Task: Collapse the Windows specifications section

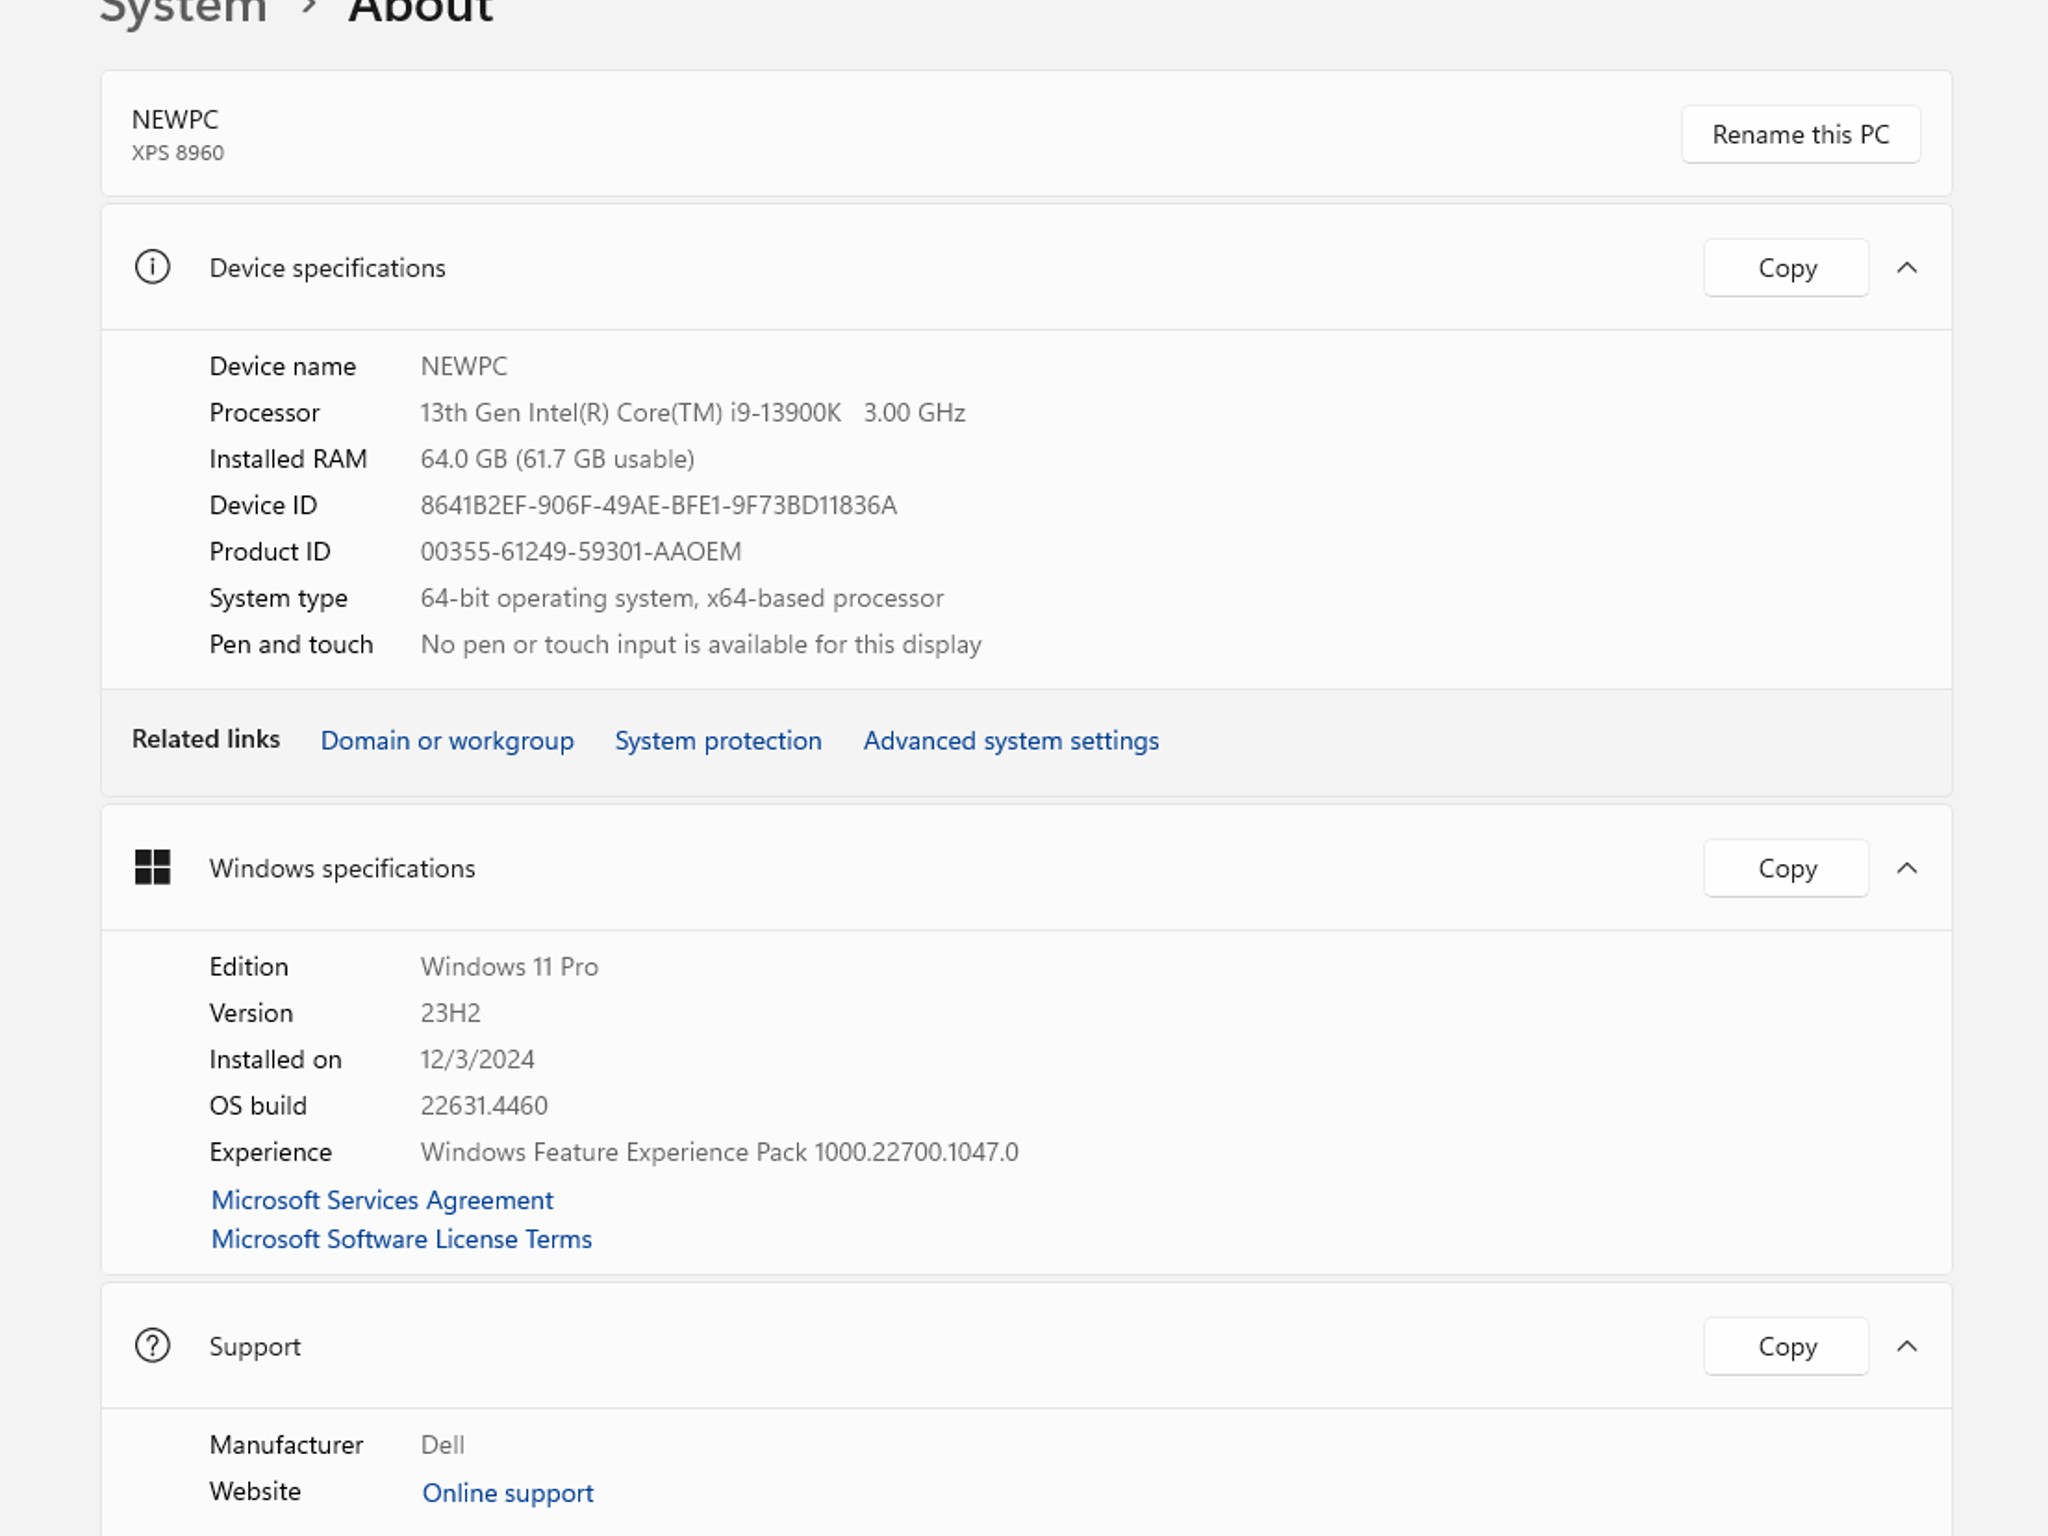Action: [x=1907, y=867]
